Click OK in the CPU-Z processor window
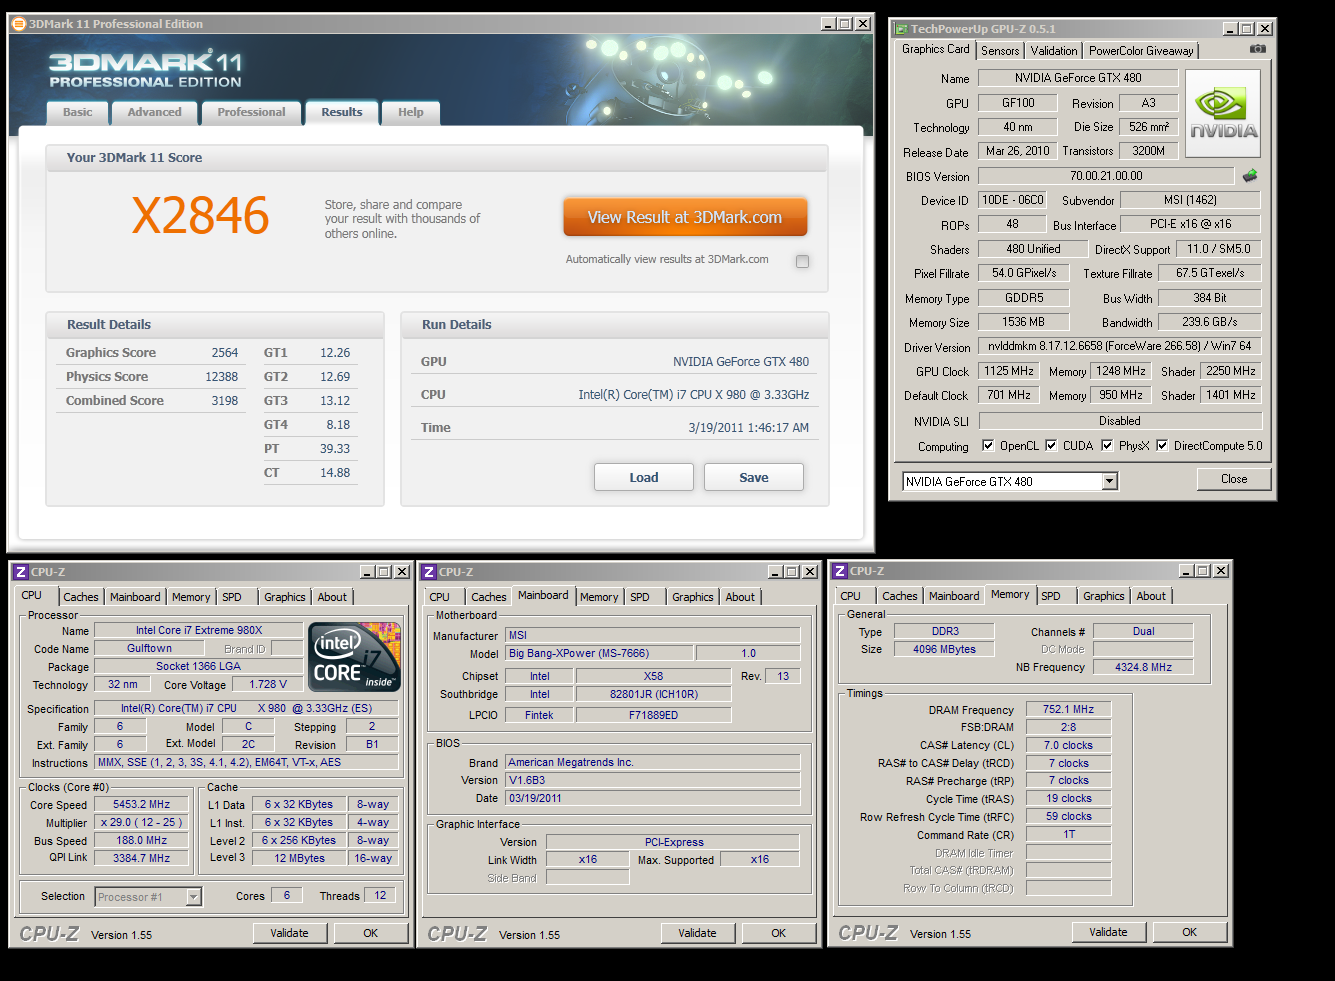The width and height of the screenshot is (1335, 981). pos(371,933)
